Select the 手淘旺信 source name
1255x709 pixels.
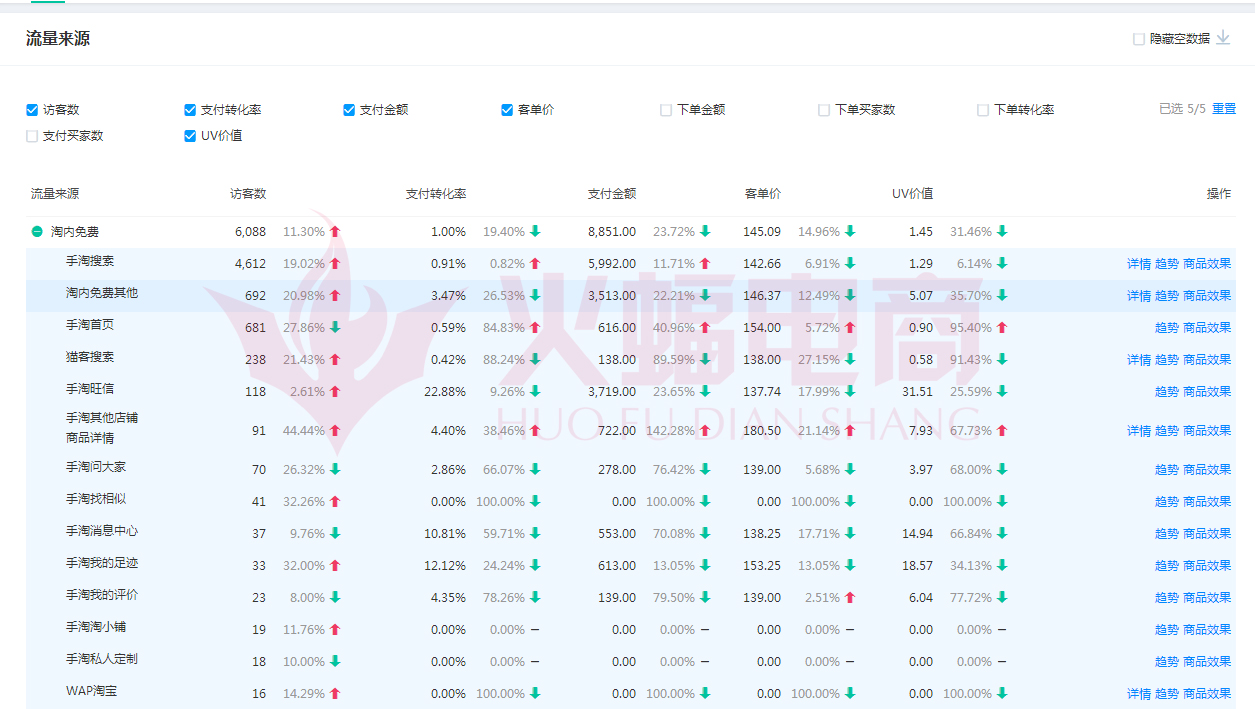tap(90, 389)
